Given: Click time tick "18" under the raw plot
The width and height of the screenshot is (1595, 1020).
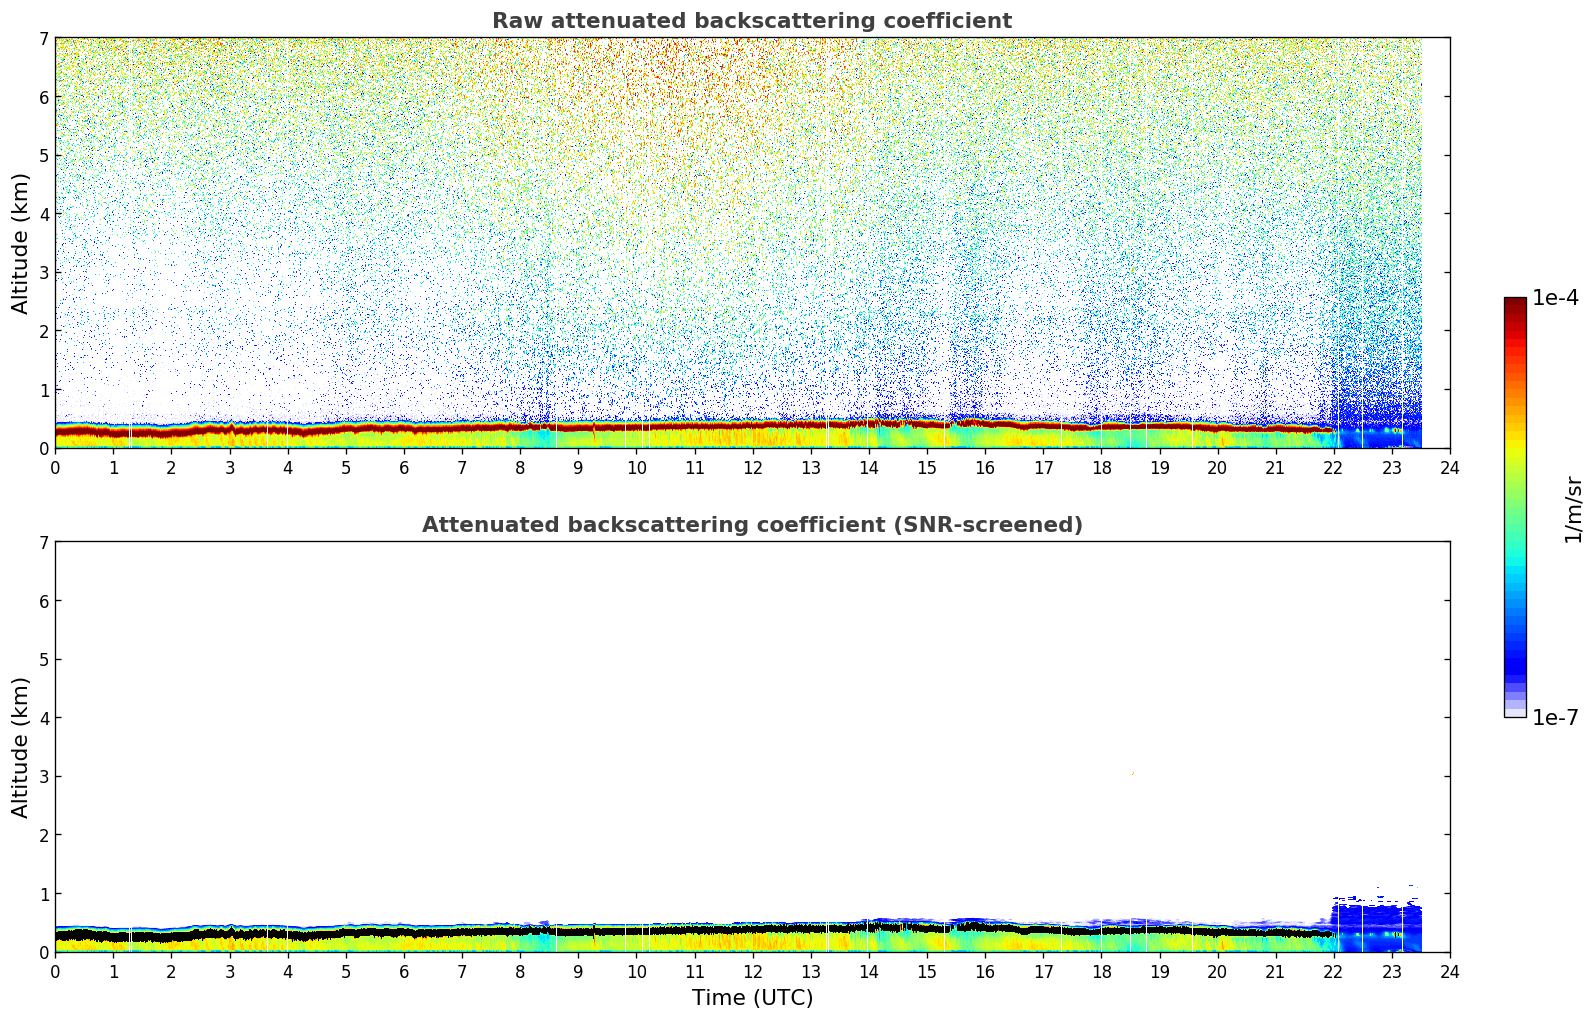Looking at the screenshot, I should click(x=1101, y=467).
